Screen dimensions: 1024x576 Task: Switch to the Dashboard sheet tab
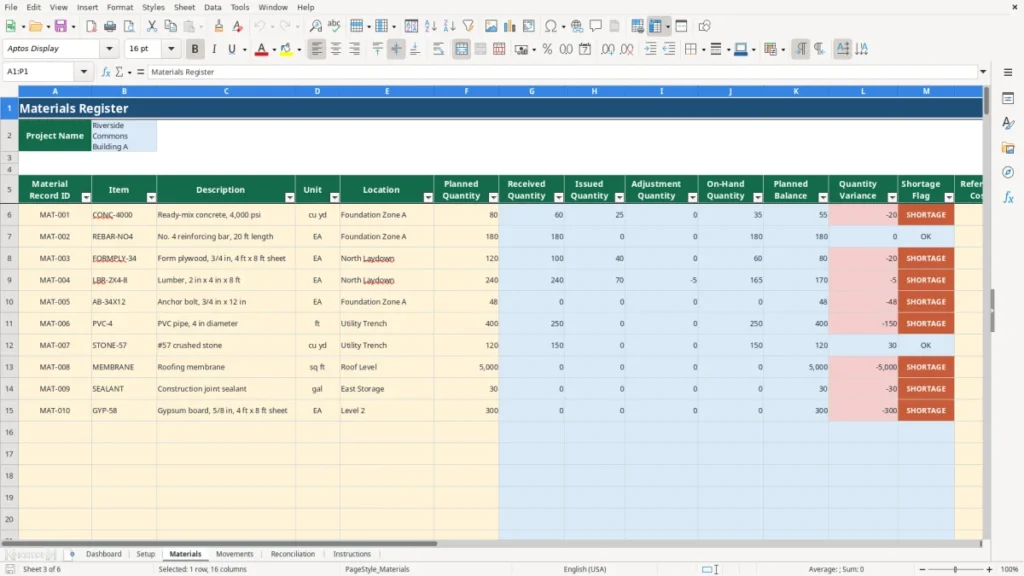pyautogui.click(x=103, y=554)
